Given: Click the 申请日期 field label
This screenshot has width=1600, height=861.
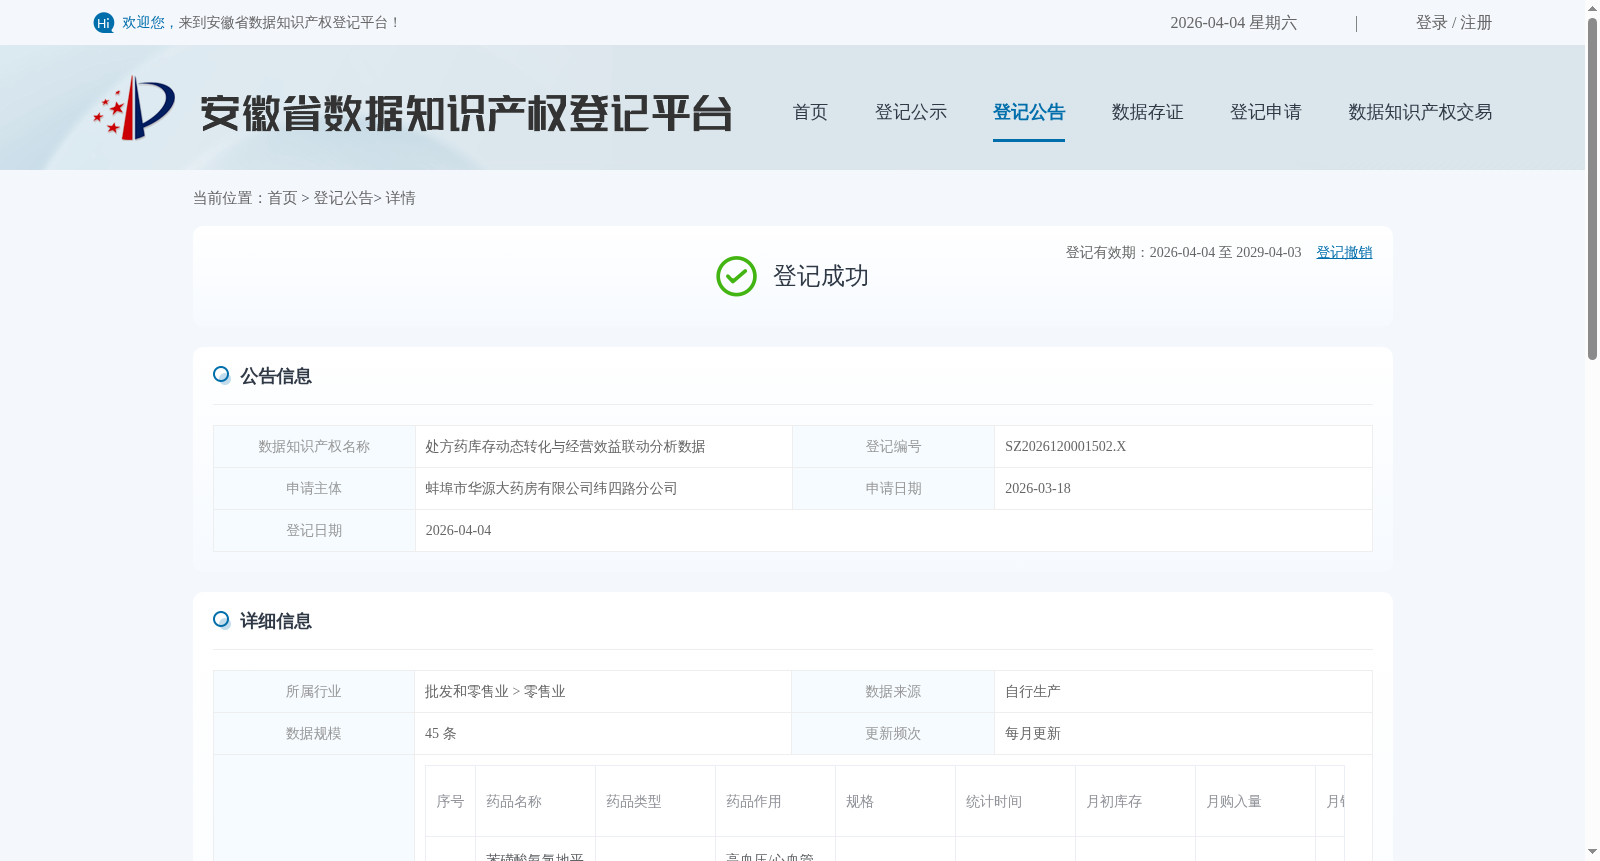Looking at the screenshot, I should [893, 489].
